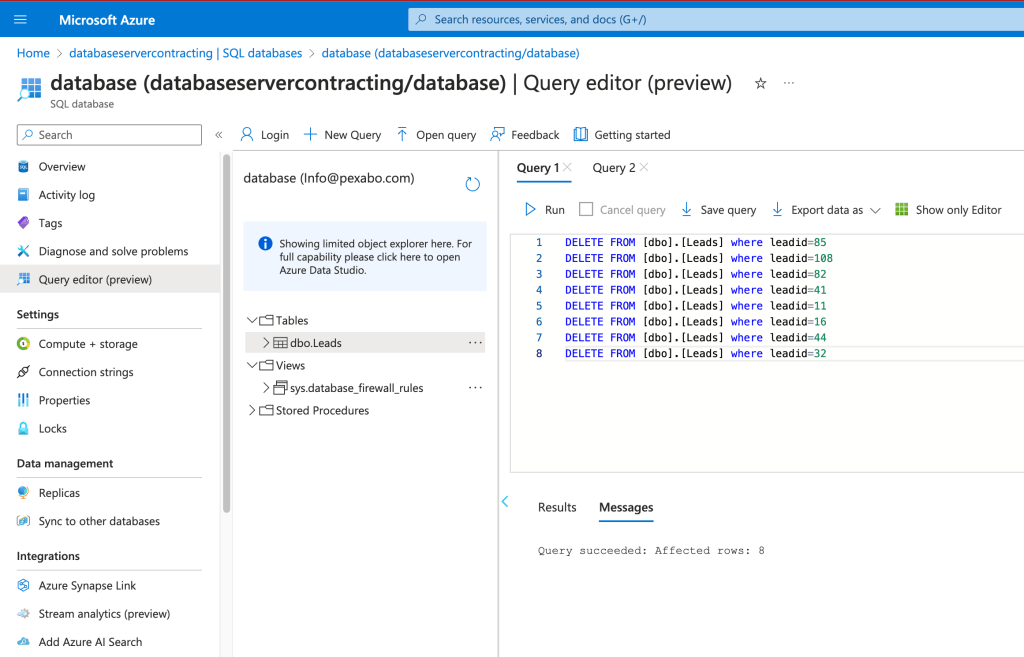
Task: Open Sync to other databases
Action: click(x=99, y=521)
